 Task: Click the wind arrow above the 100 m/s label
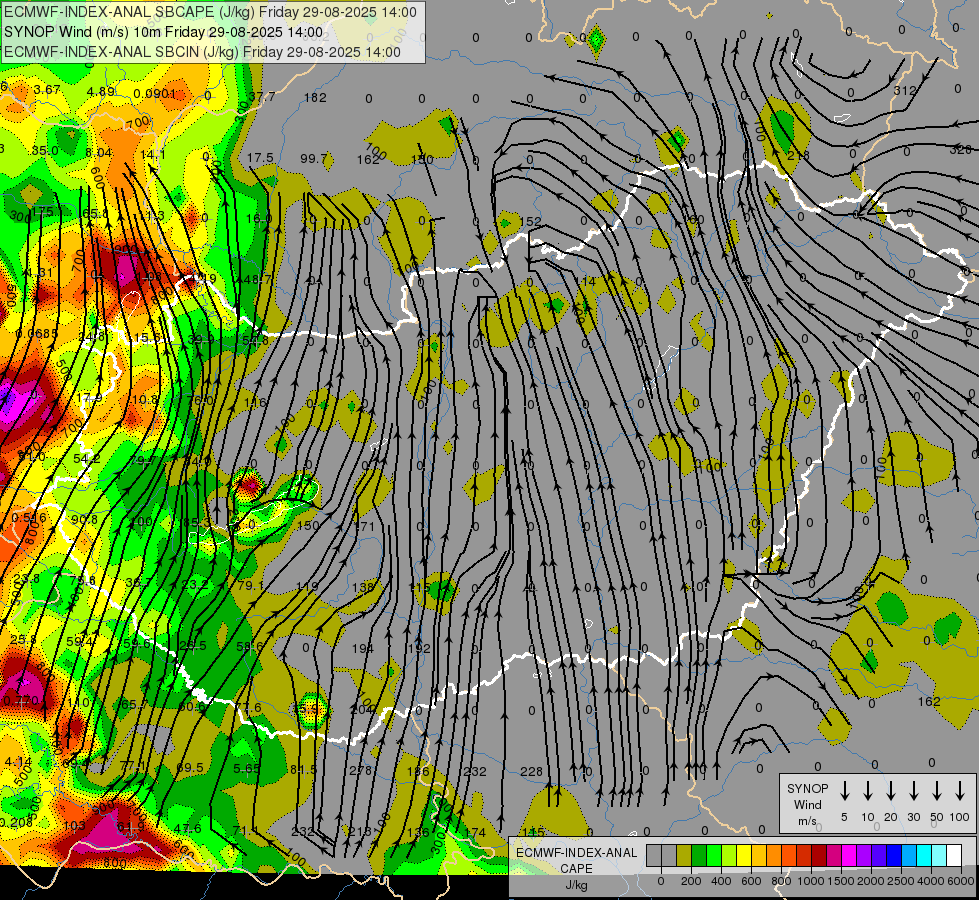[x=960, y=791]
